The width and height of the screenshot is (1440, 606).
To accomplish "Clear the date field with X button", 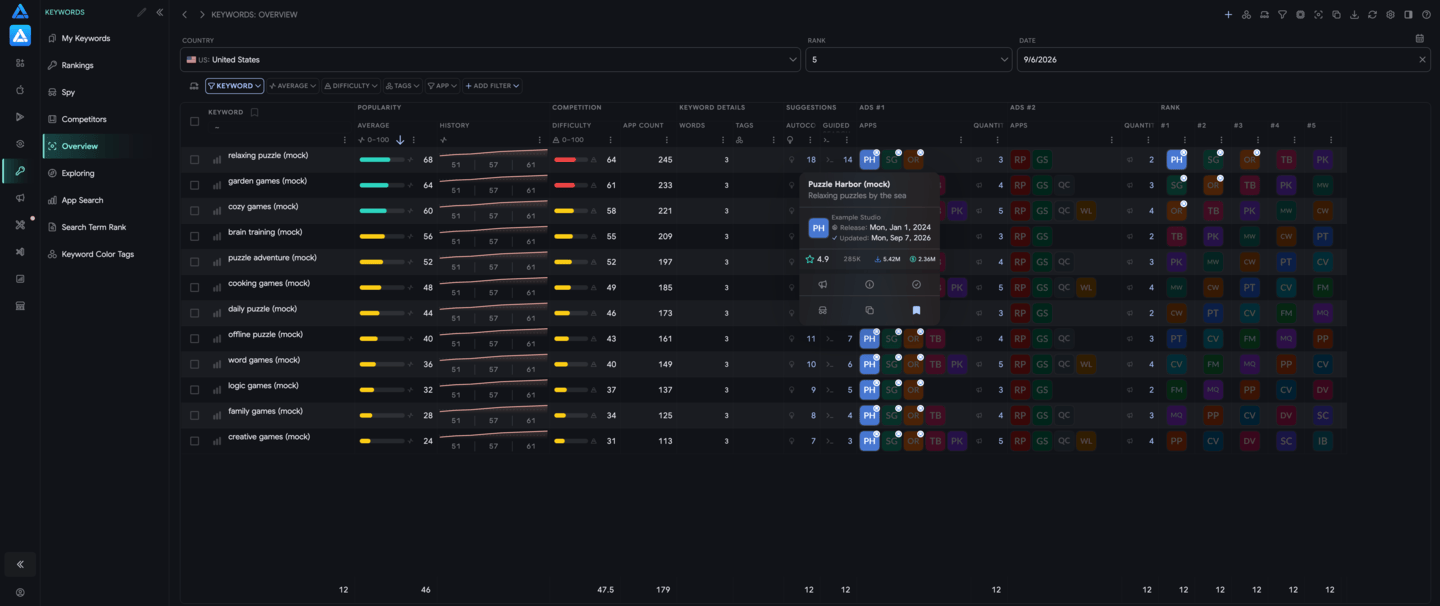I will (1422, 60).
